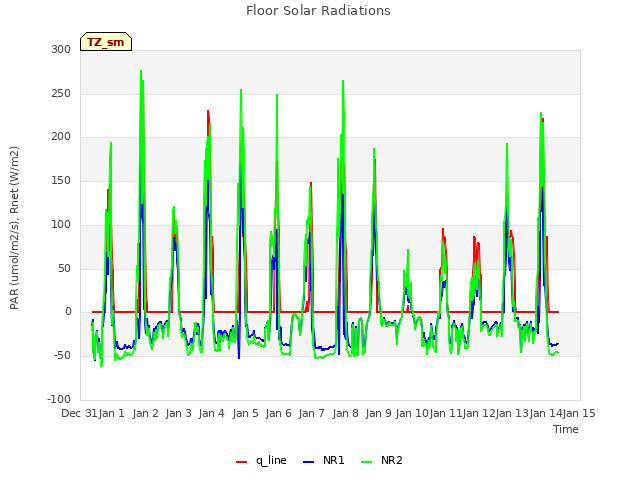The image size is (640, 480).
Task: Select the Floor Solar Radiations chart title
Action: 318,10
